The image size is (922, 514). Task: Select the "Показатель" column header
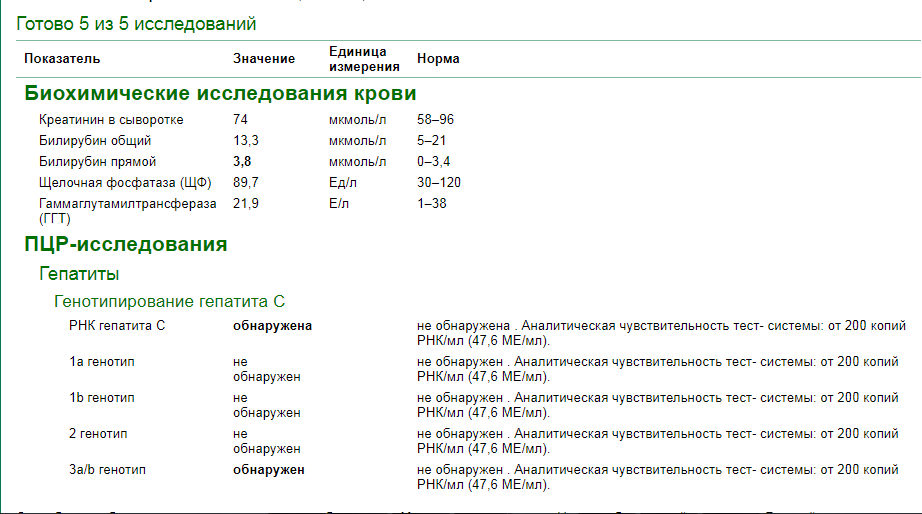point(62,59)
